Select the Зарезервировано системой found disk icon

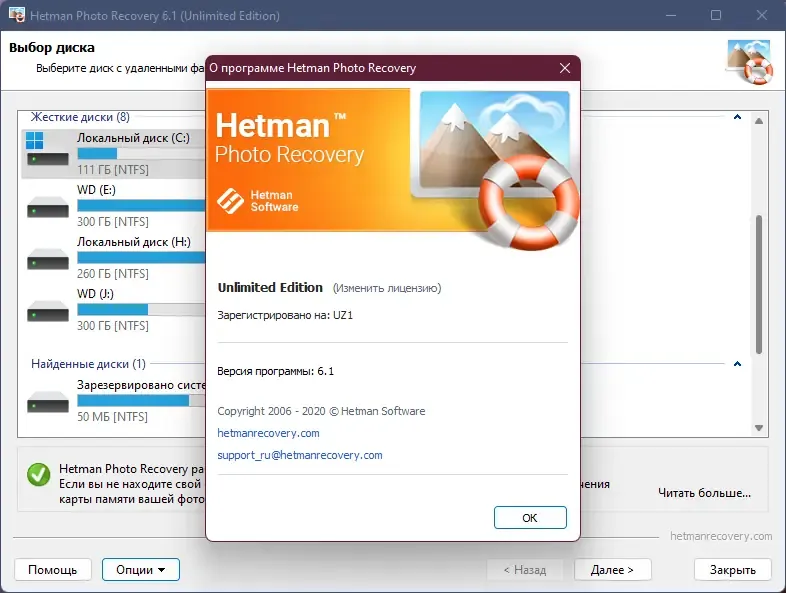48,402
